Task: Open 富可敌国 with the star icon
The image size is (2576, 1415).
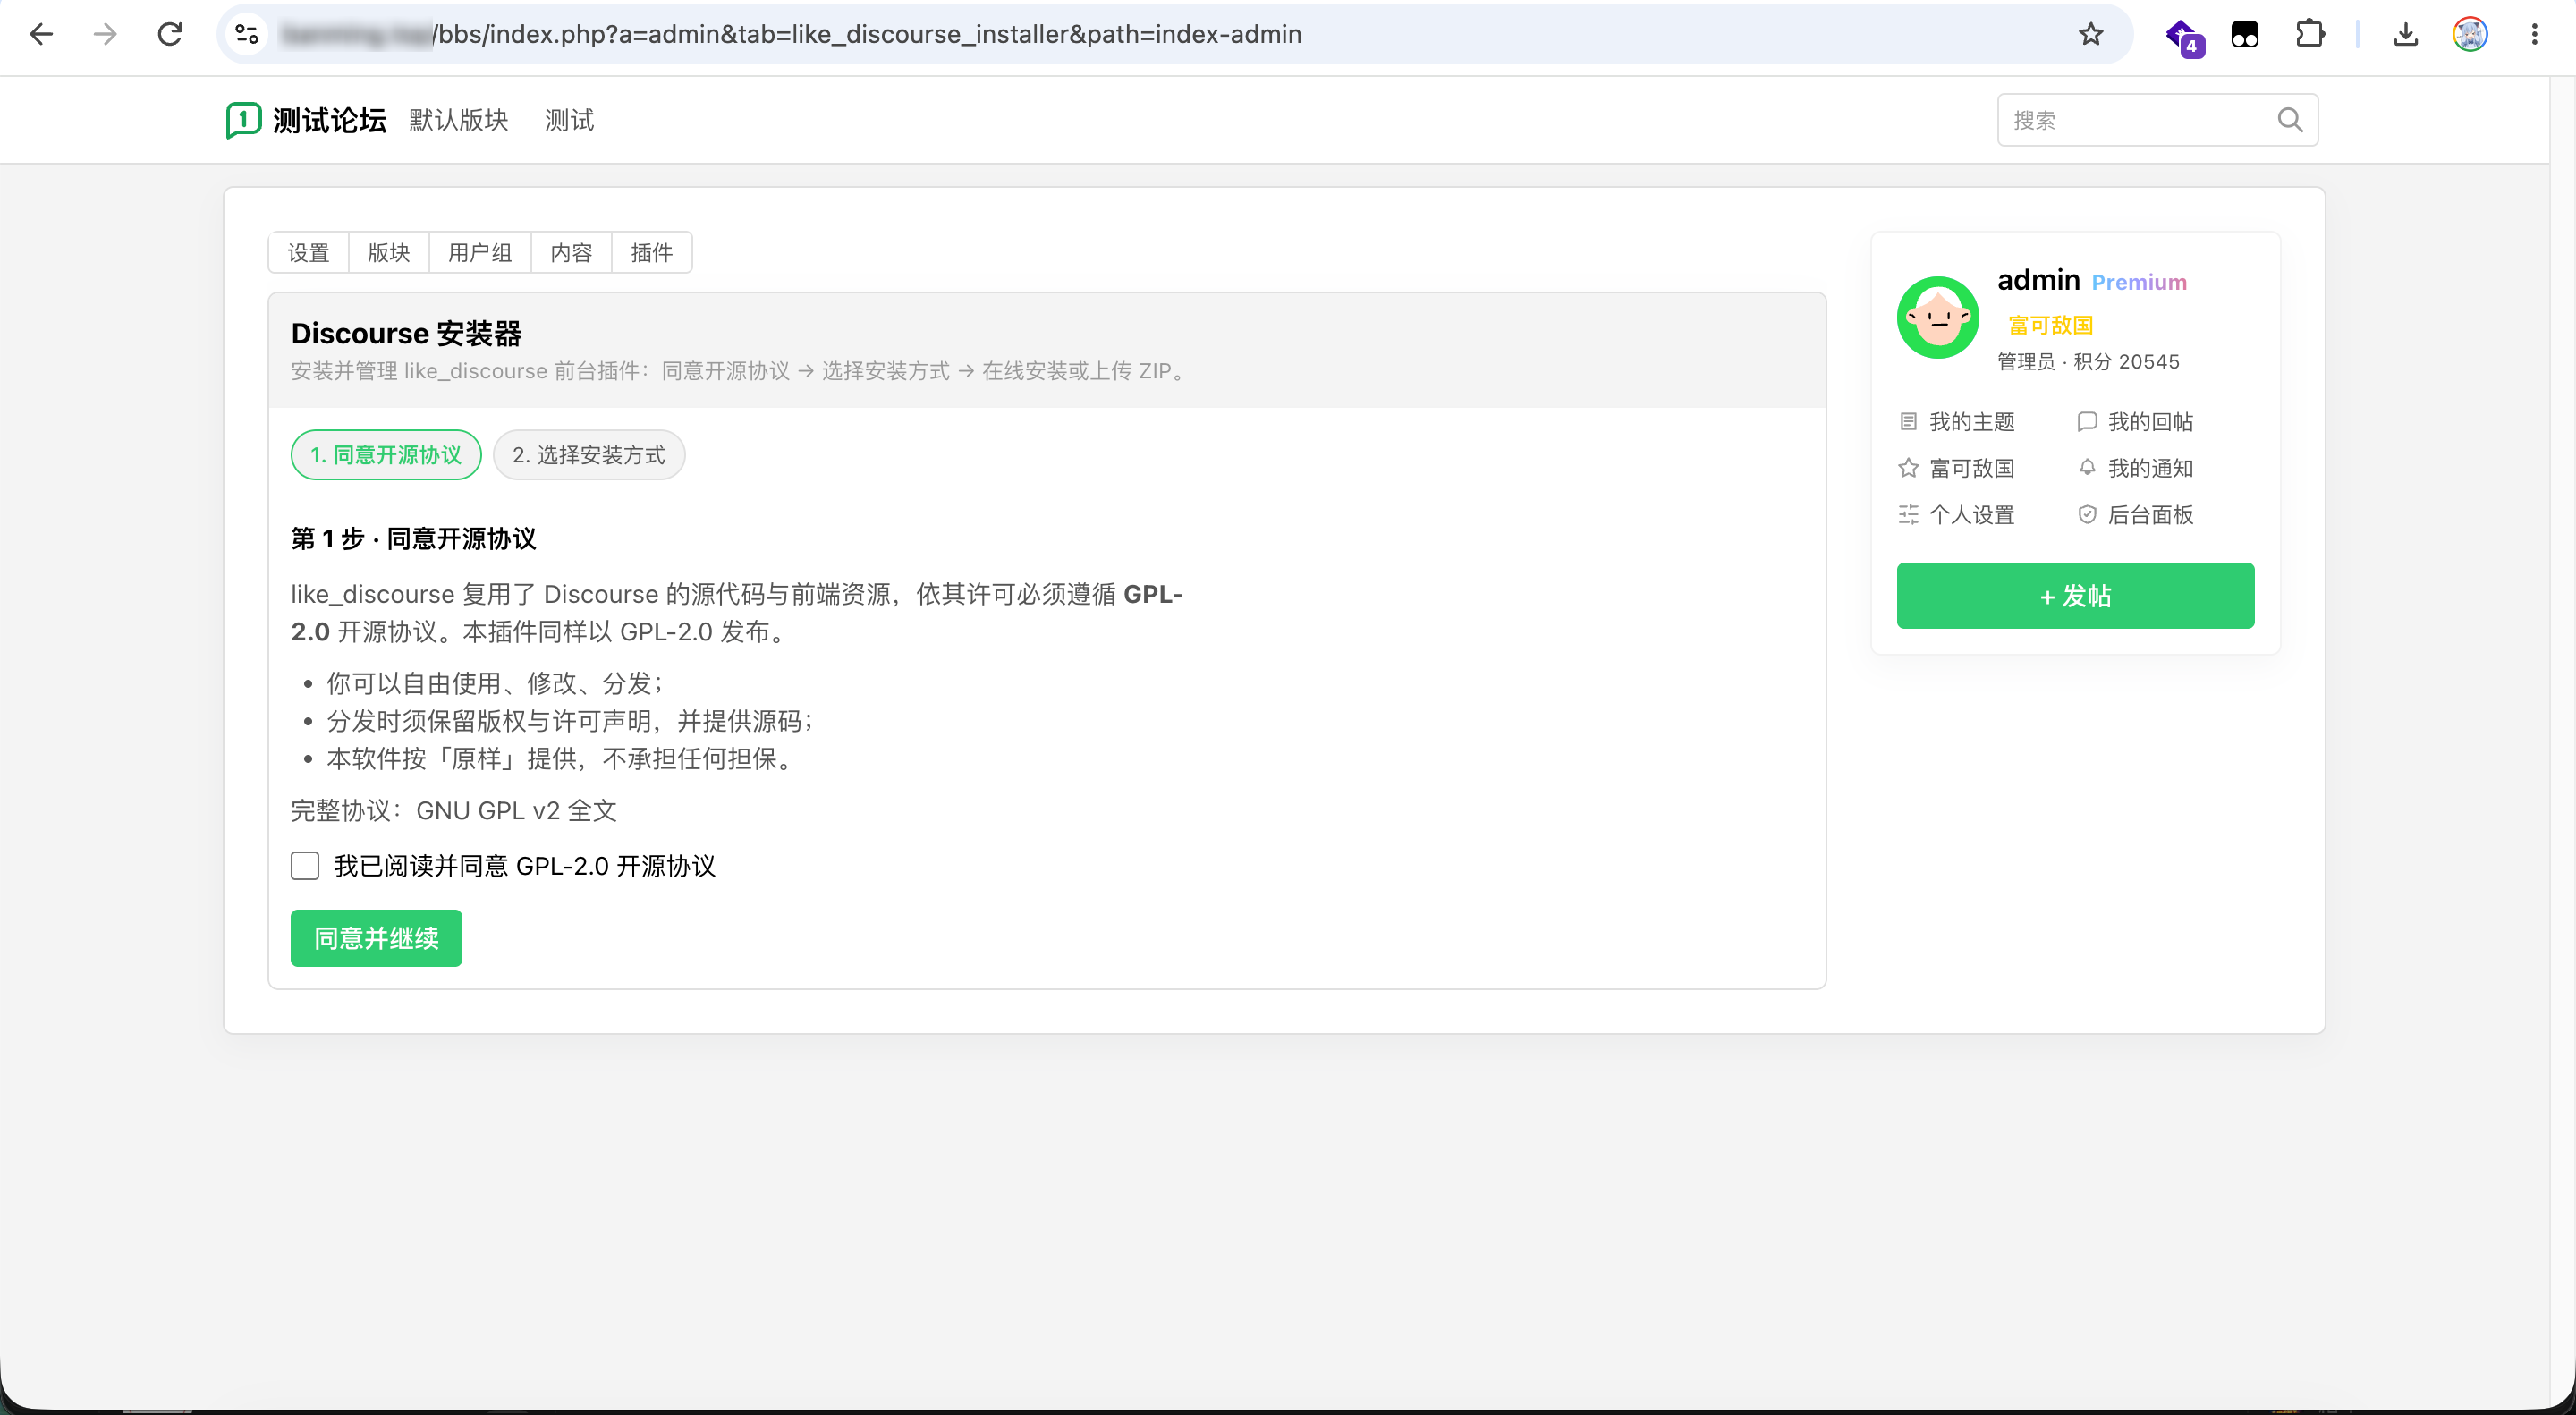Action: pyautogui.click(x=1957, y=468)
